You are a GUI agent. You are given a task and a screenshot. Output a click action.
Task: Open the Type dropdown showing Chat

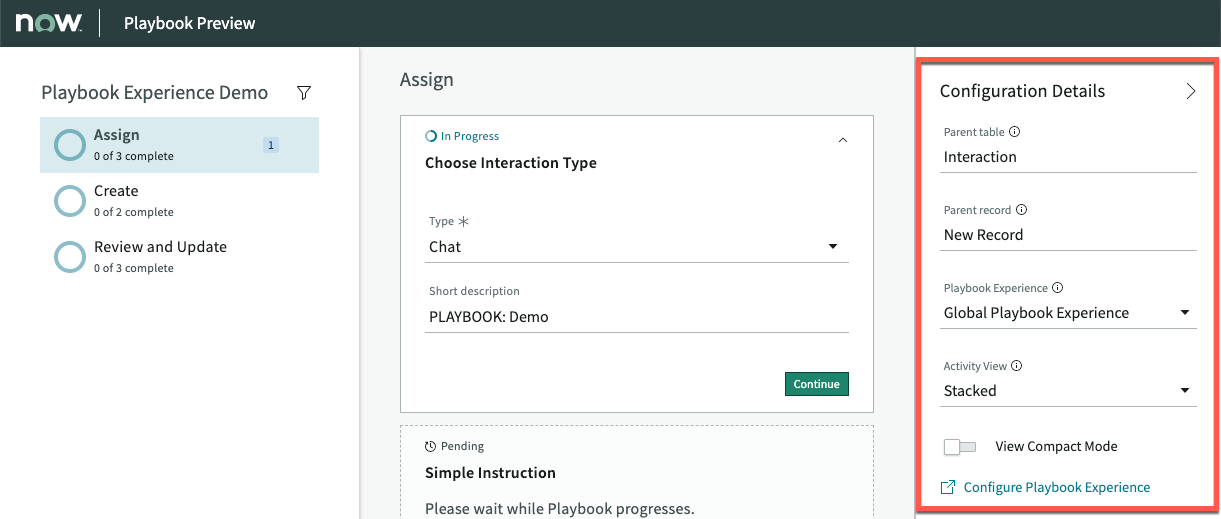(637, 247)
